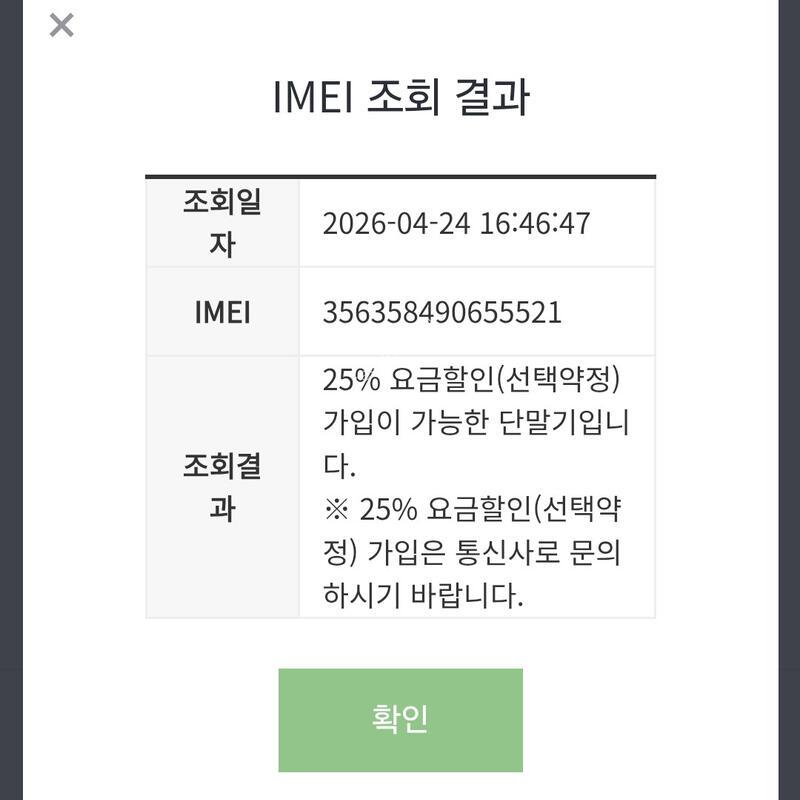Click the time 16:46:47 value
Viewport: 800px width, 800px height.
(535, 223)
